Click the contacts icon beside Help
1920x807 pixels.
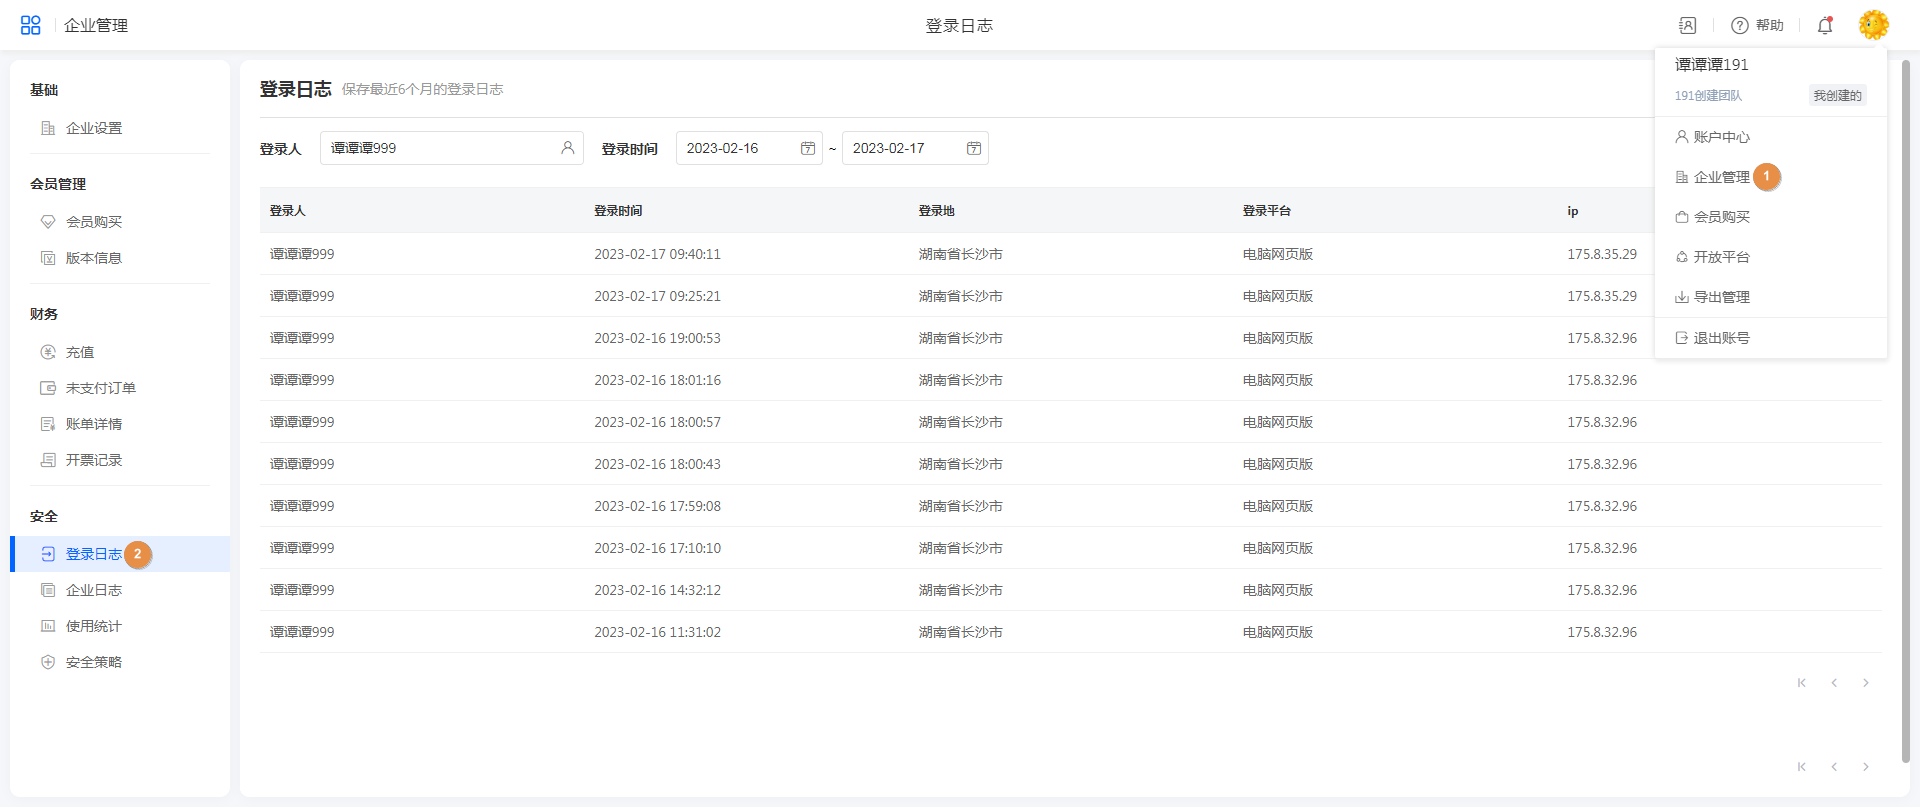pos(1688,26)
